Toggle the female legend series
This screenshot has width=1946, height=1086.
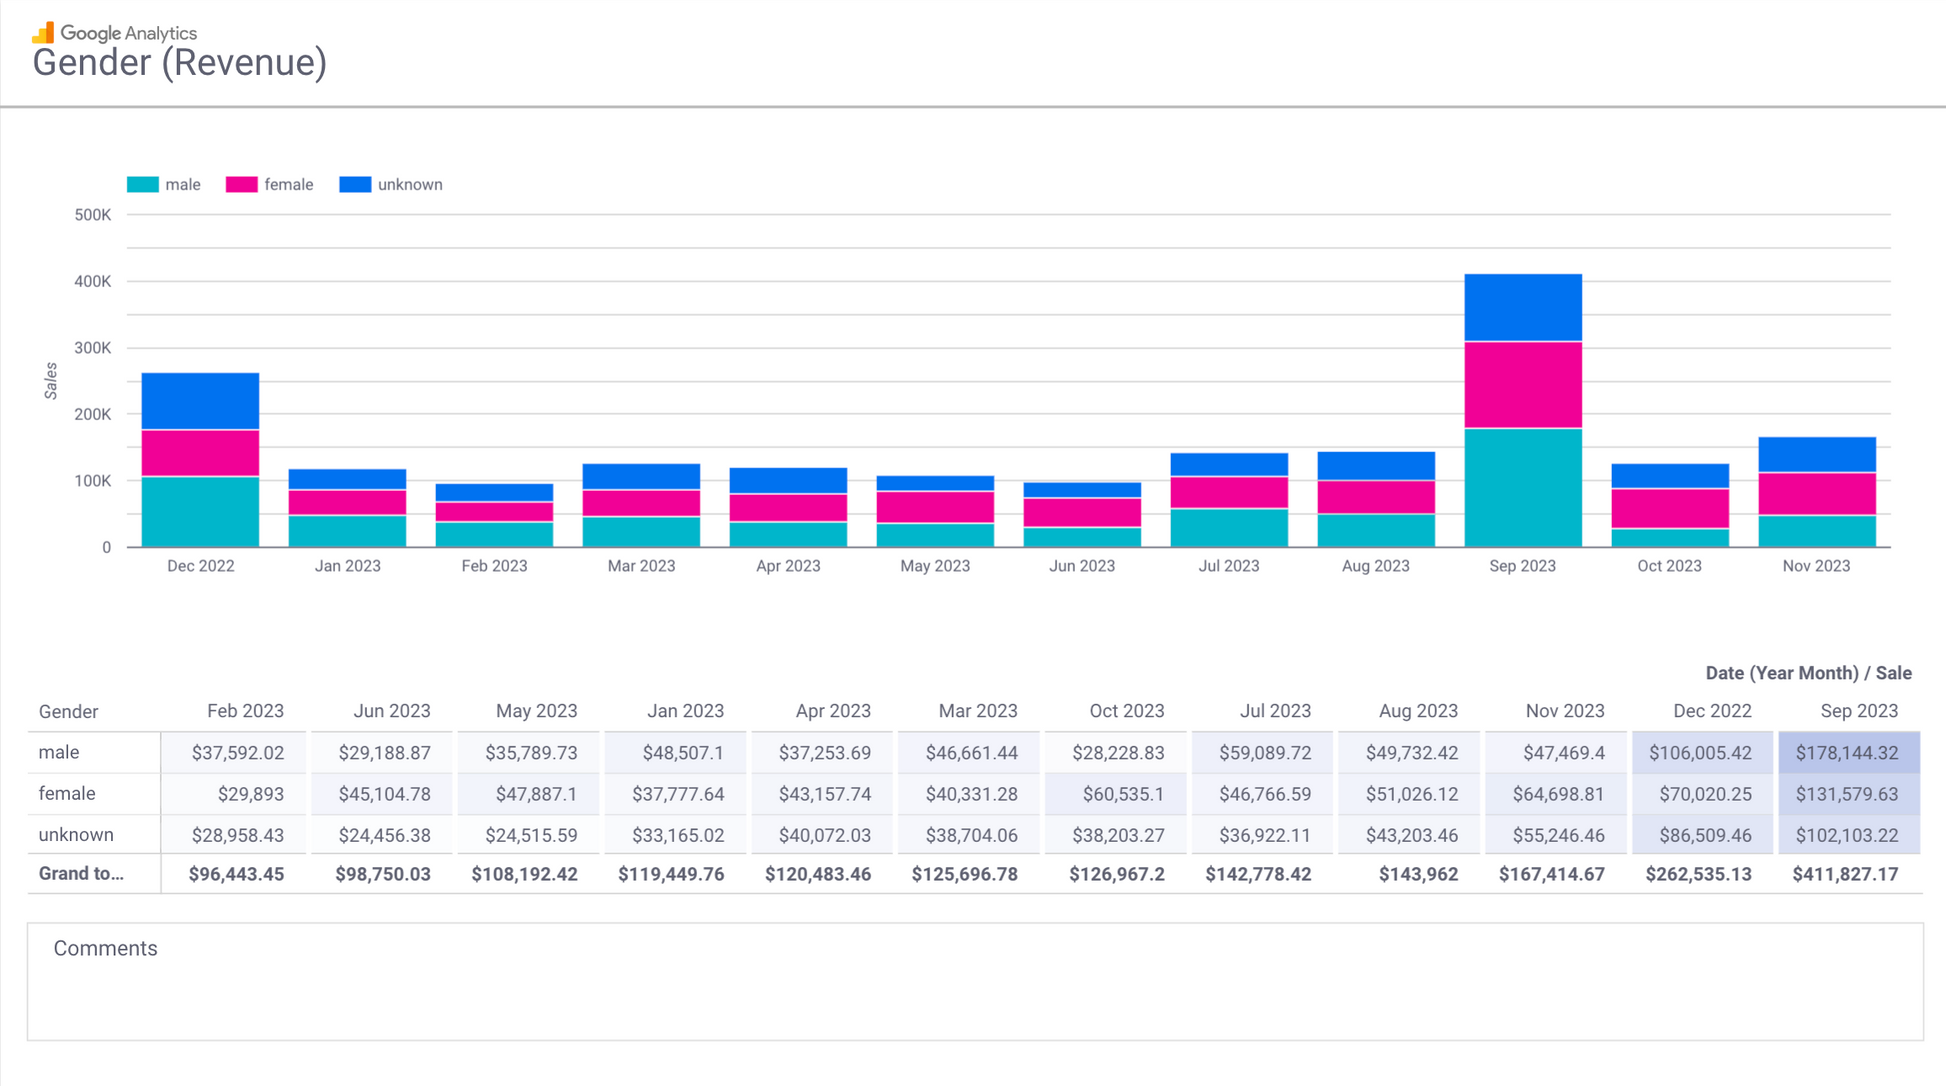[x=288, y=185]
